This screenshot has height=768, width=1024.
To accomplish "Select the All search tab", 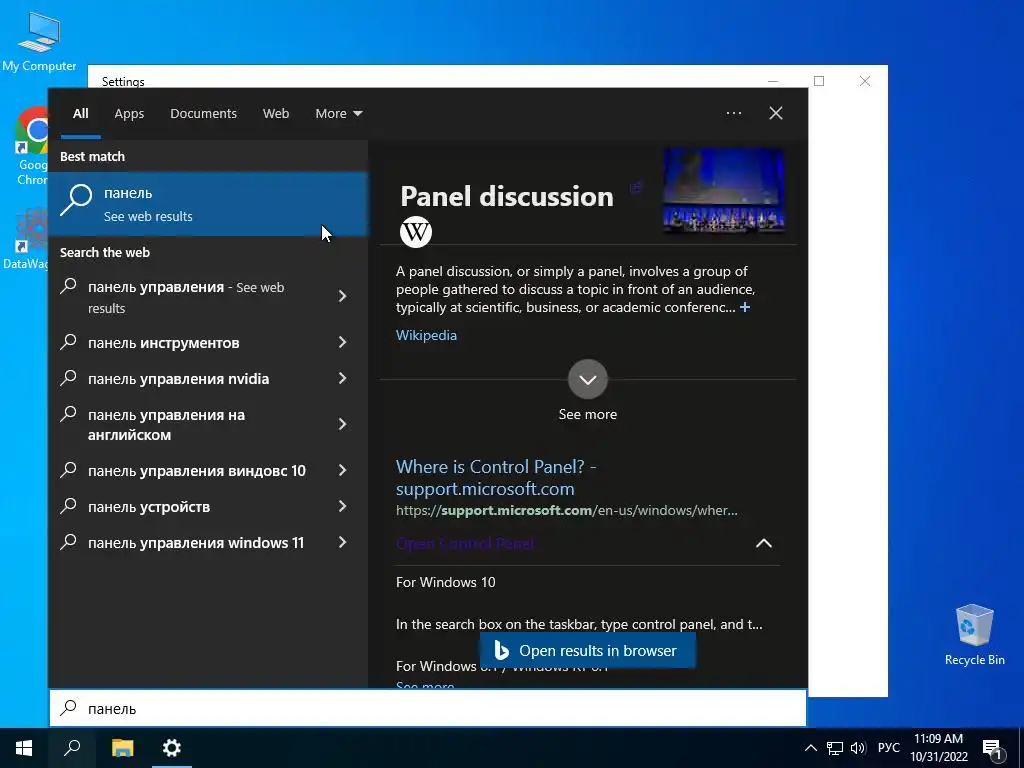I will (x=81, y=114).
